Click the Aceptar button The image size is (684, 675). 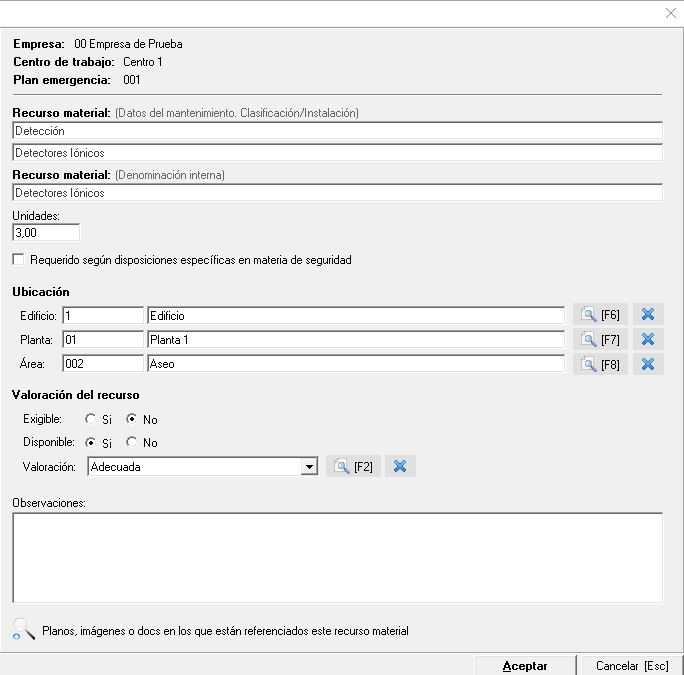[524, 665]
